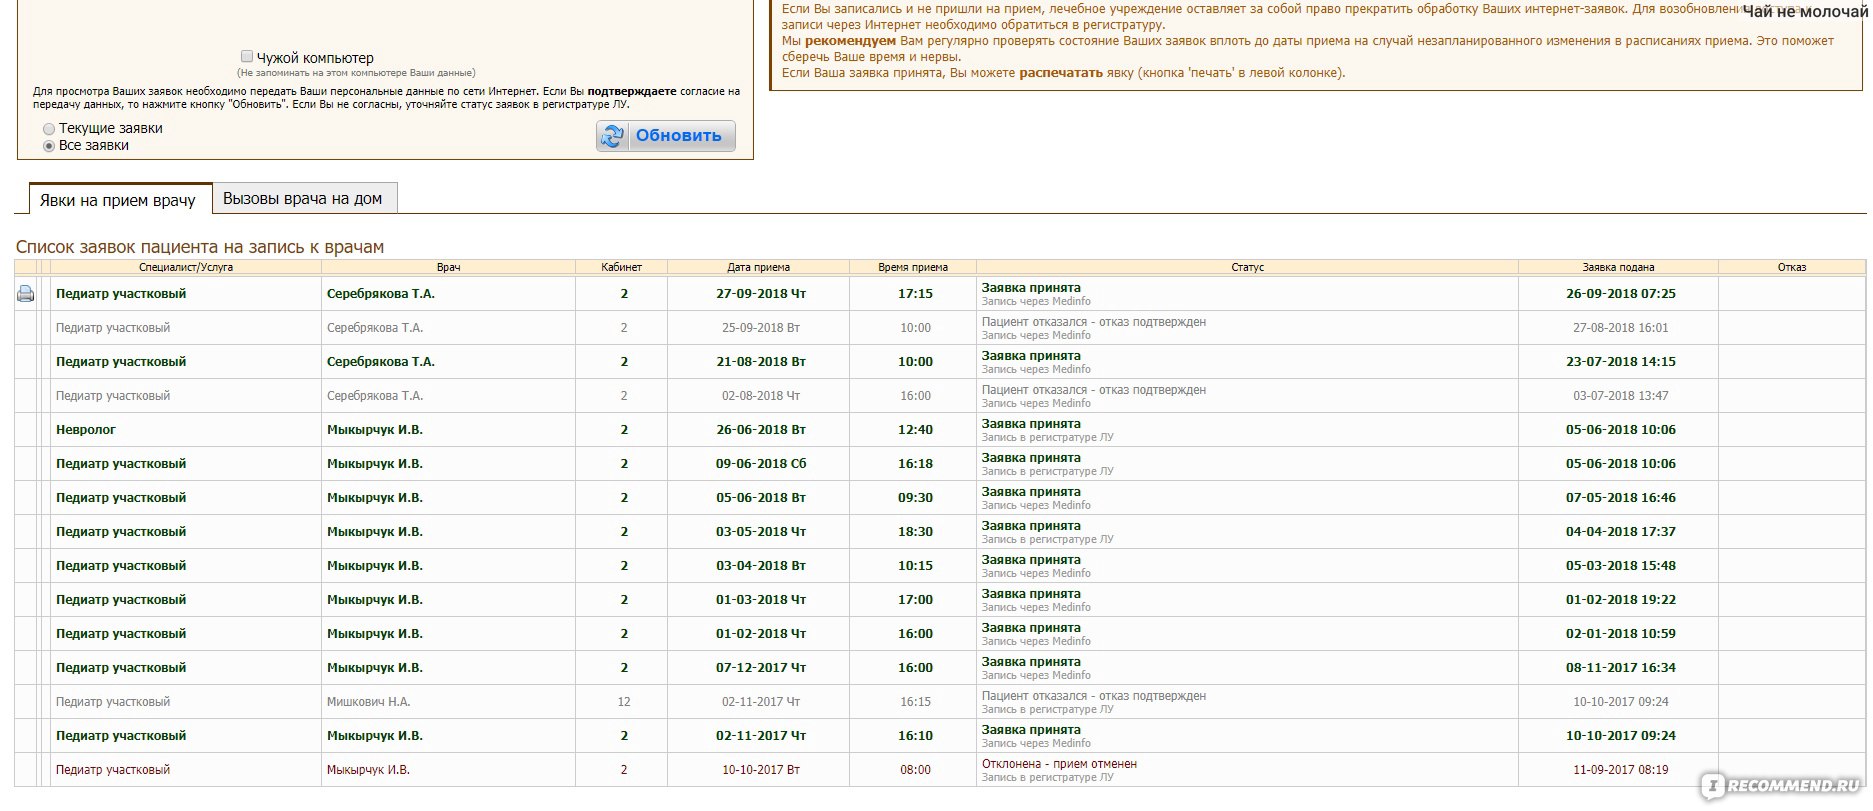Click the appointment time 17:15
This screenshot has width=1873, height=811.
915,294
